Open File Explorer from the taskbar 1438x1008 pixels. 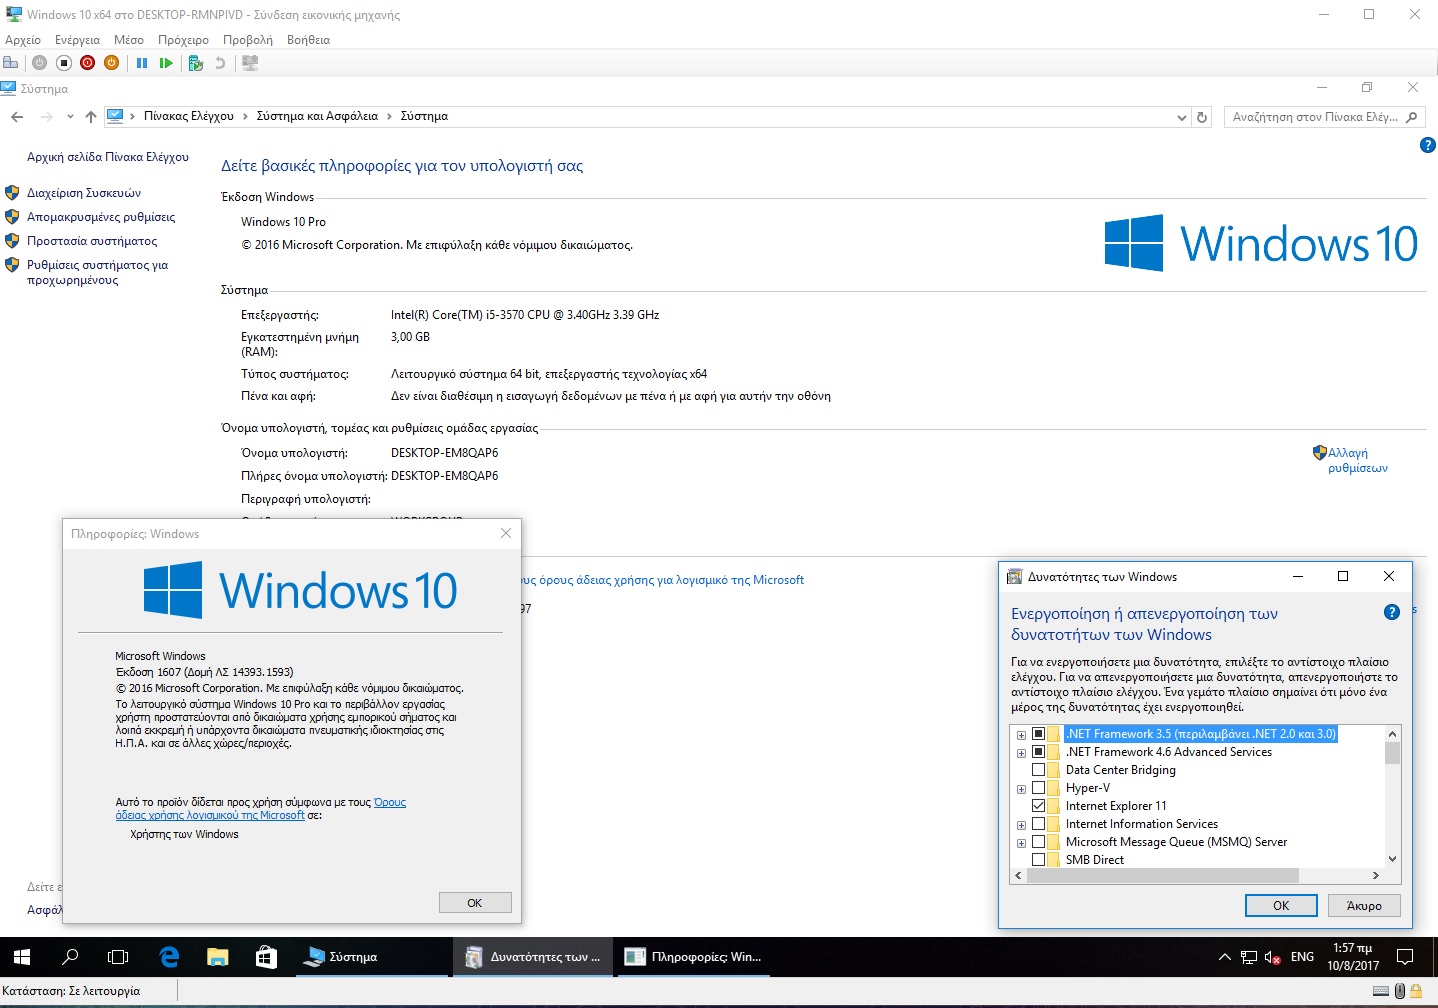coord(217,957)
